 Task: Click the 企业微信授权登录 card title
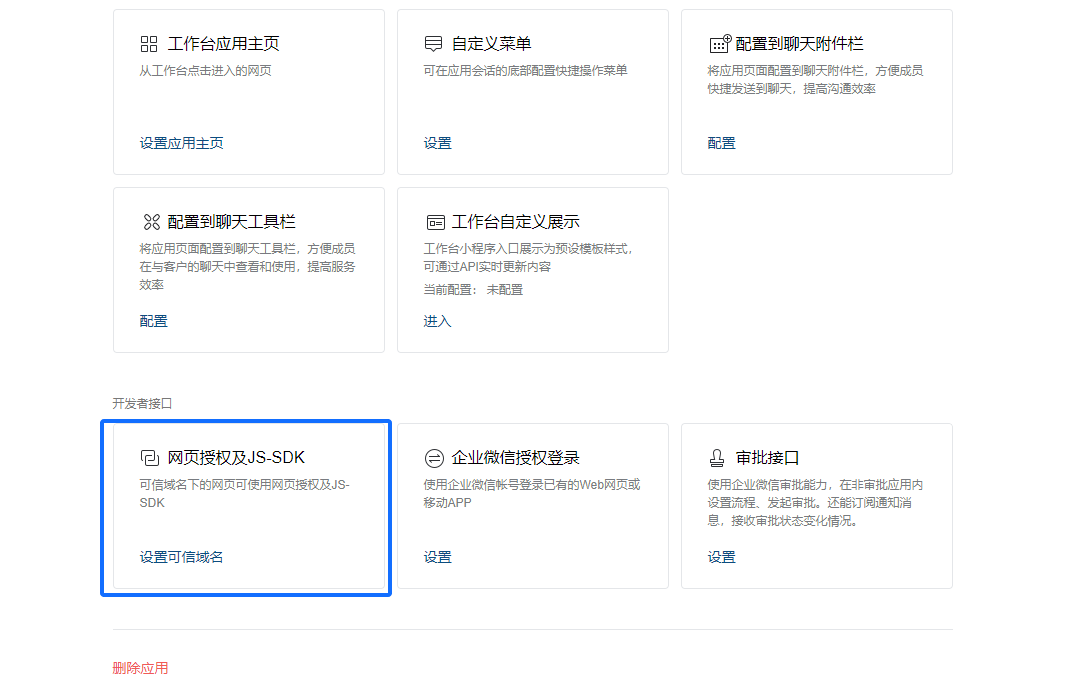[x=515, y=458]
